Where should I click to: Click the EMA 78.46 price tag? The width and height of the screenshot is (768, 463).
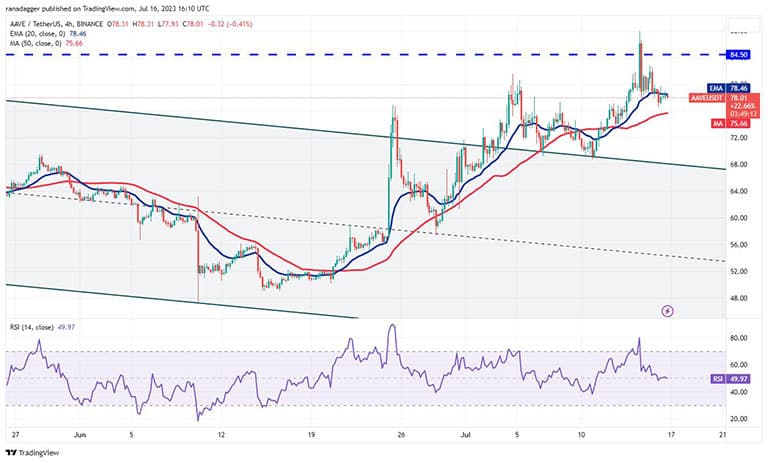[x=729, y=88]
